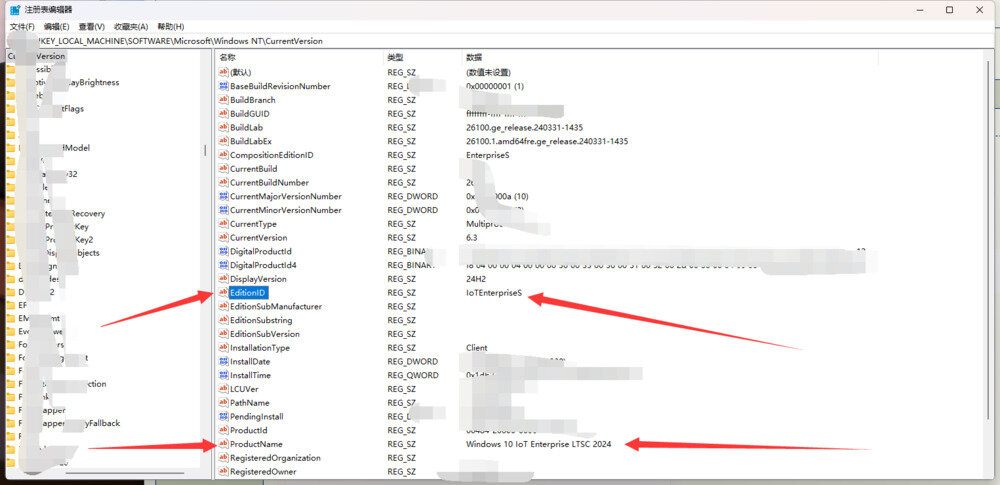Select the CurrentMajorVersionNumber DWORD icon
The height and width of the screenshot is (485, 1000).
click(223, 196)
